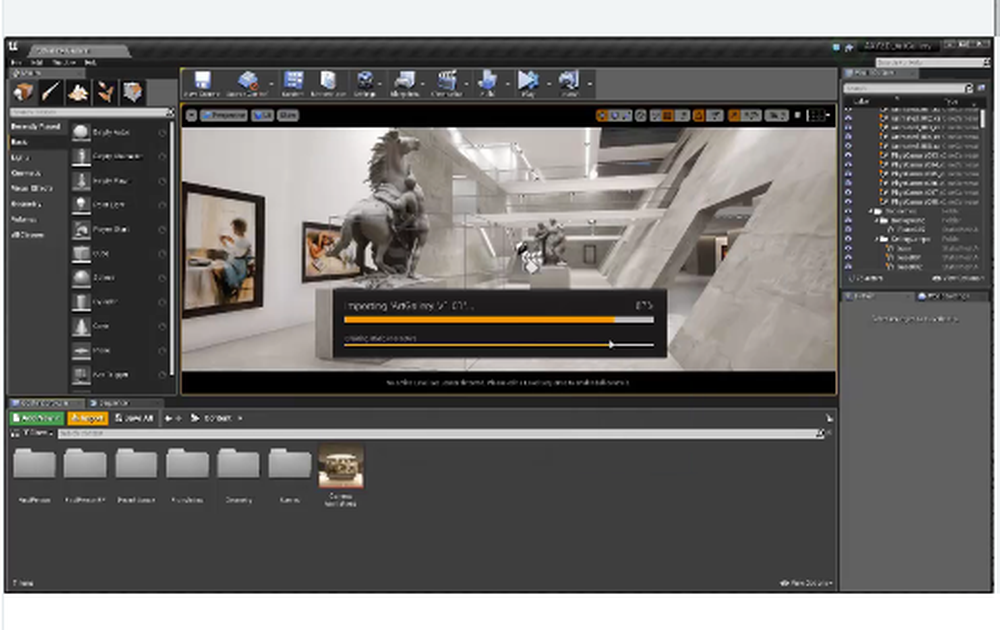Click the back arrow in Content Browser
This screenshot has width=1000, height=630.
168,418
